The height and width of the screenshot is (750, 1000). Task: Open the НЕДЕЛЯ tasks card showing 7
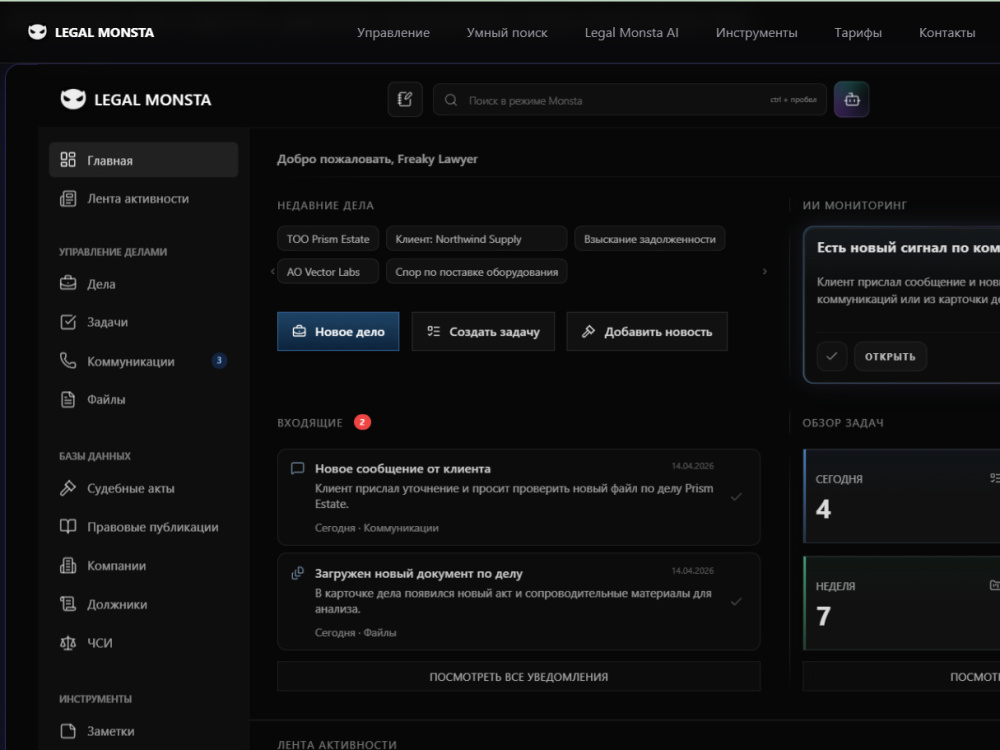901,603
